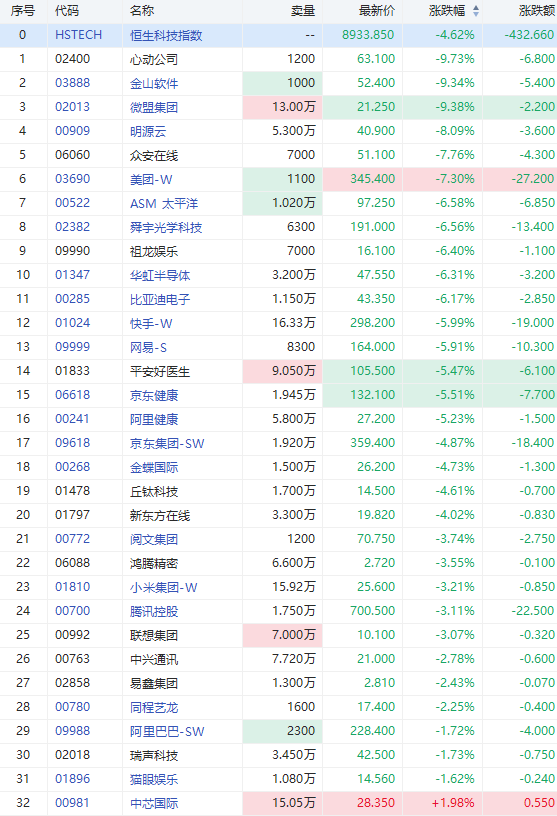Open stock link 阿里巴巴-SW
Image resolution: width=557 pixels, height=816 pixels.
(167, 731)
